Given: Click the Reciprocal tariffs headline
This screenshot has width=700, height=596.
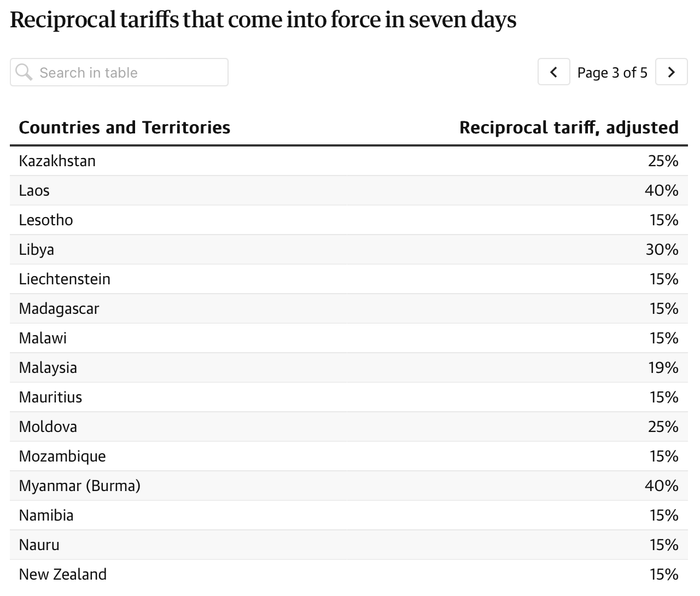Looking at the screenshot, I should pos(263,21).
